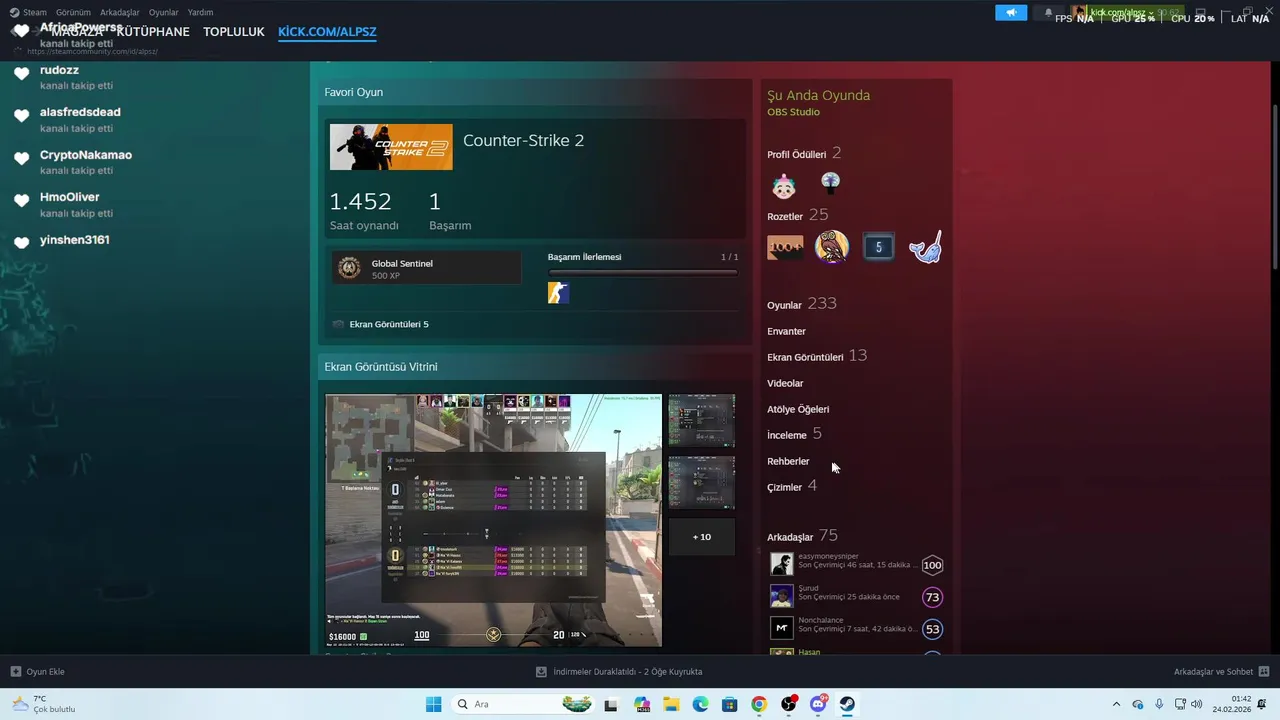
Task: Switch to KÜTÜPHANE tab
Action: pos(153,32)
